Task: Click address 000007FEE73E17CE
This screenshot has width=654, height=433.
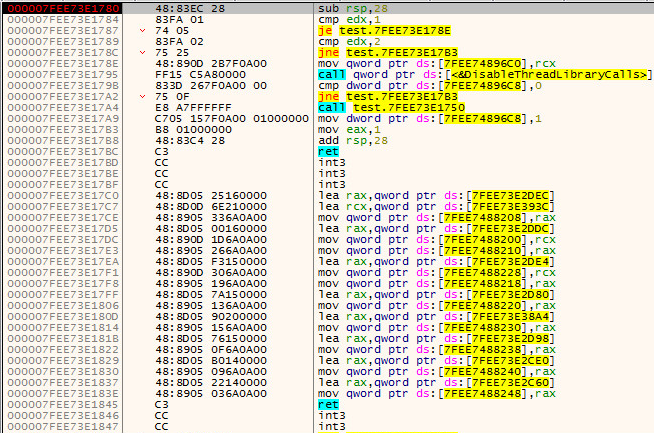Action: pos(63,218)
